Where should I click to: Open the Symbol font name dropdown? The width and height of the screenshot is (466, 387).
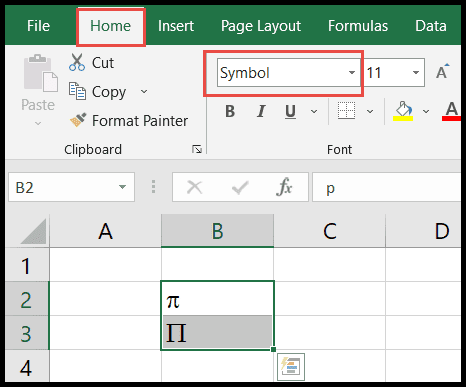coord(352,72)
